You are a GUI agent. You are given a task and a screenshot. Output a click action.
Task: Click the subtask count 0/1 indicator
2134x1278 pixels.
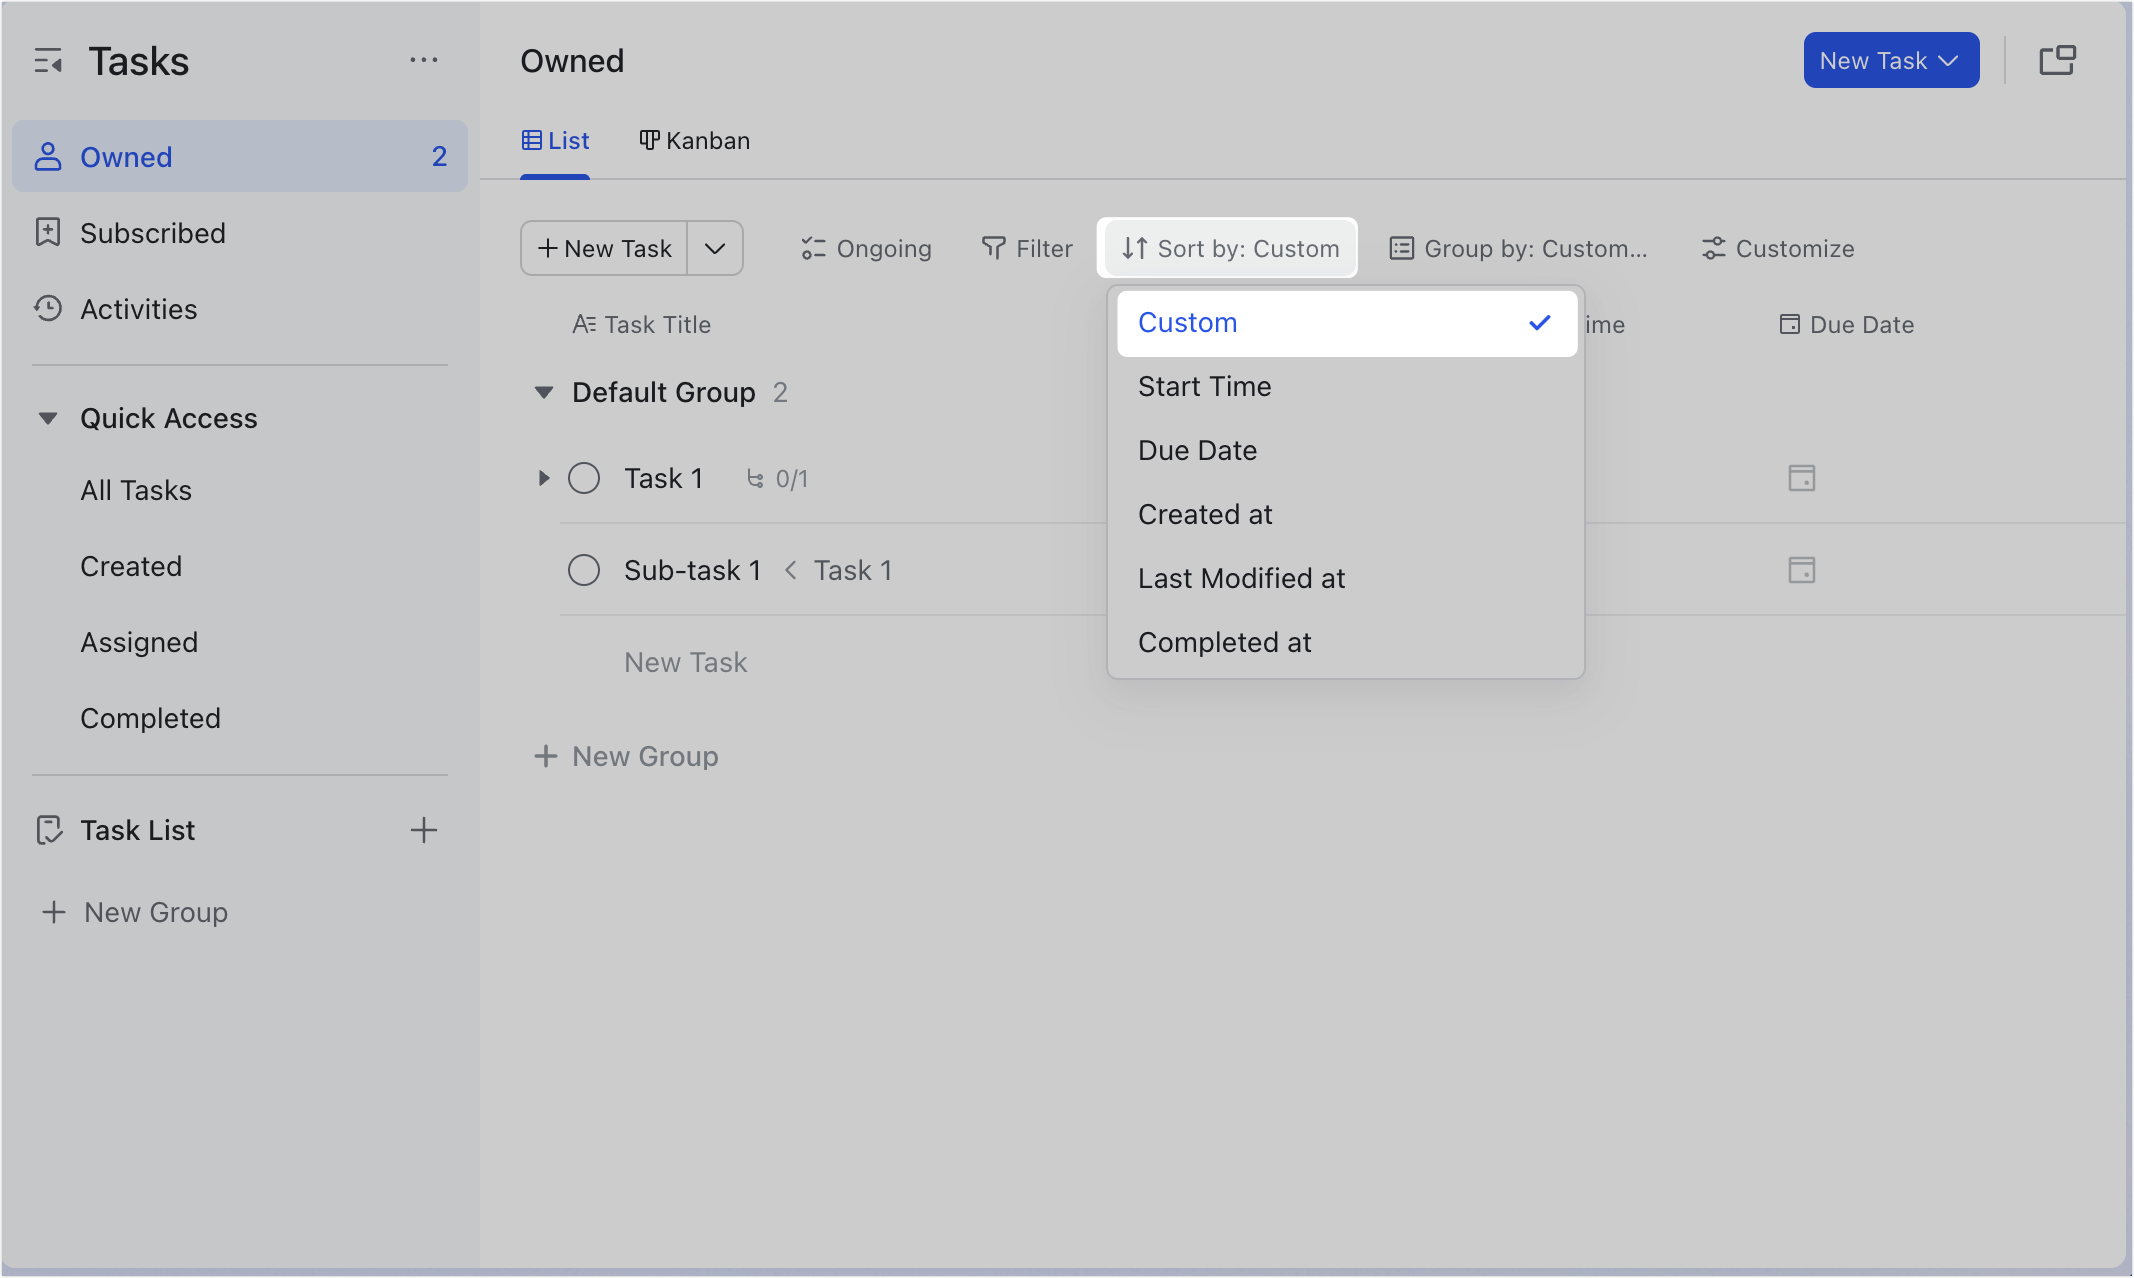point(778,479)
